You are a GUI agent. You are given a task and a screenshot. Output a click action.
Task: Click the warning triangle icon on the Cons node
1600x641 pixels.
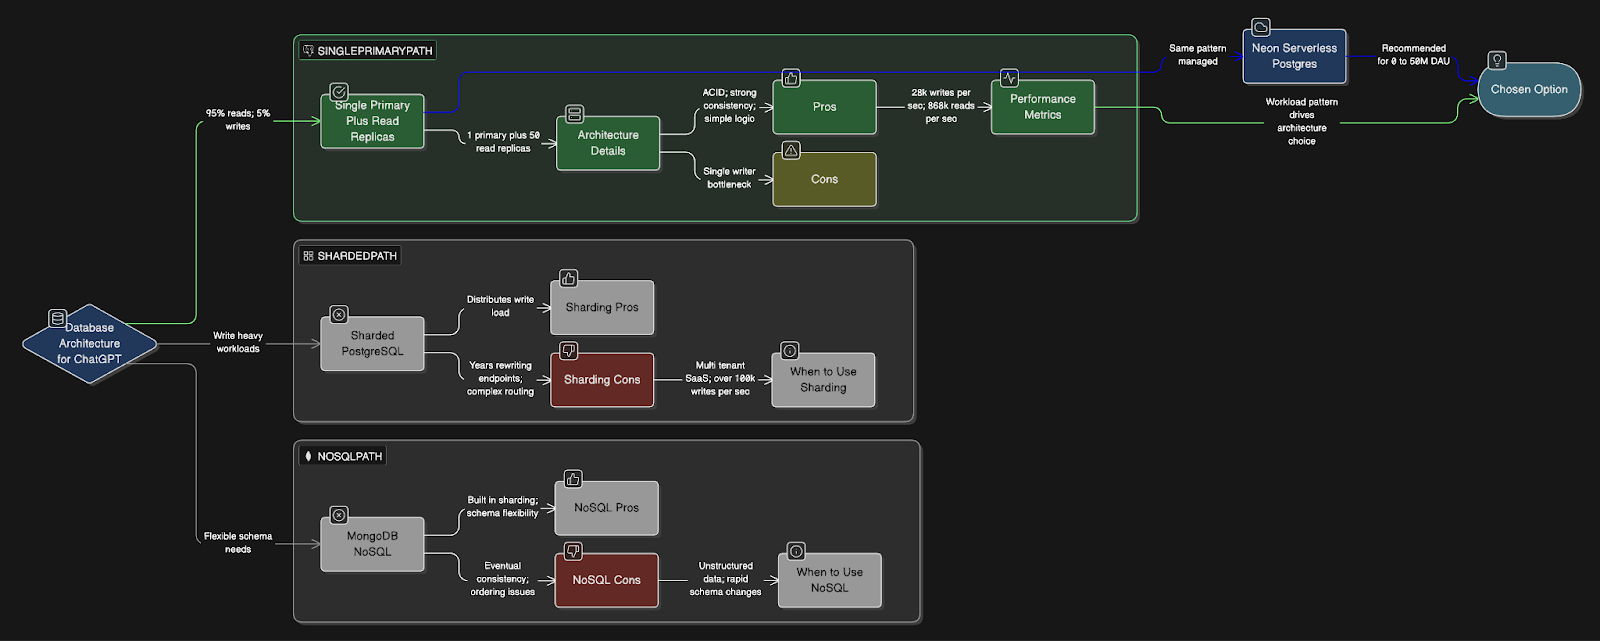(791, 151)
